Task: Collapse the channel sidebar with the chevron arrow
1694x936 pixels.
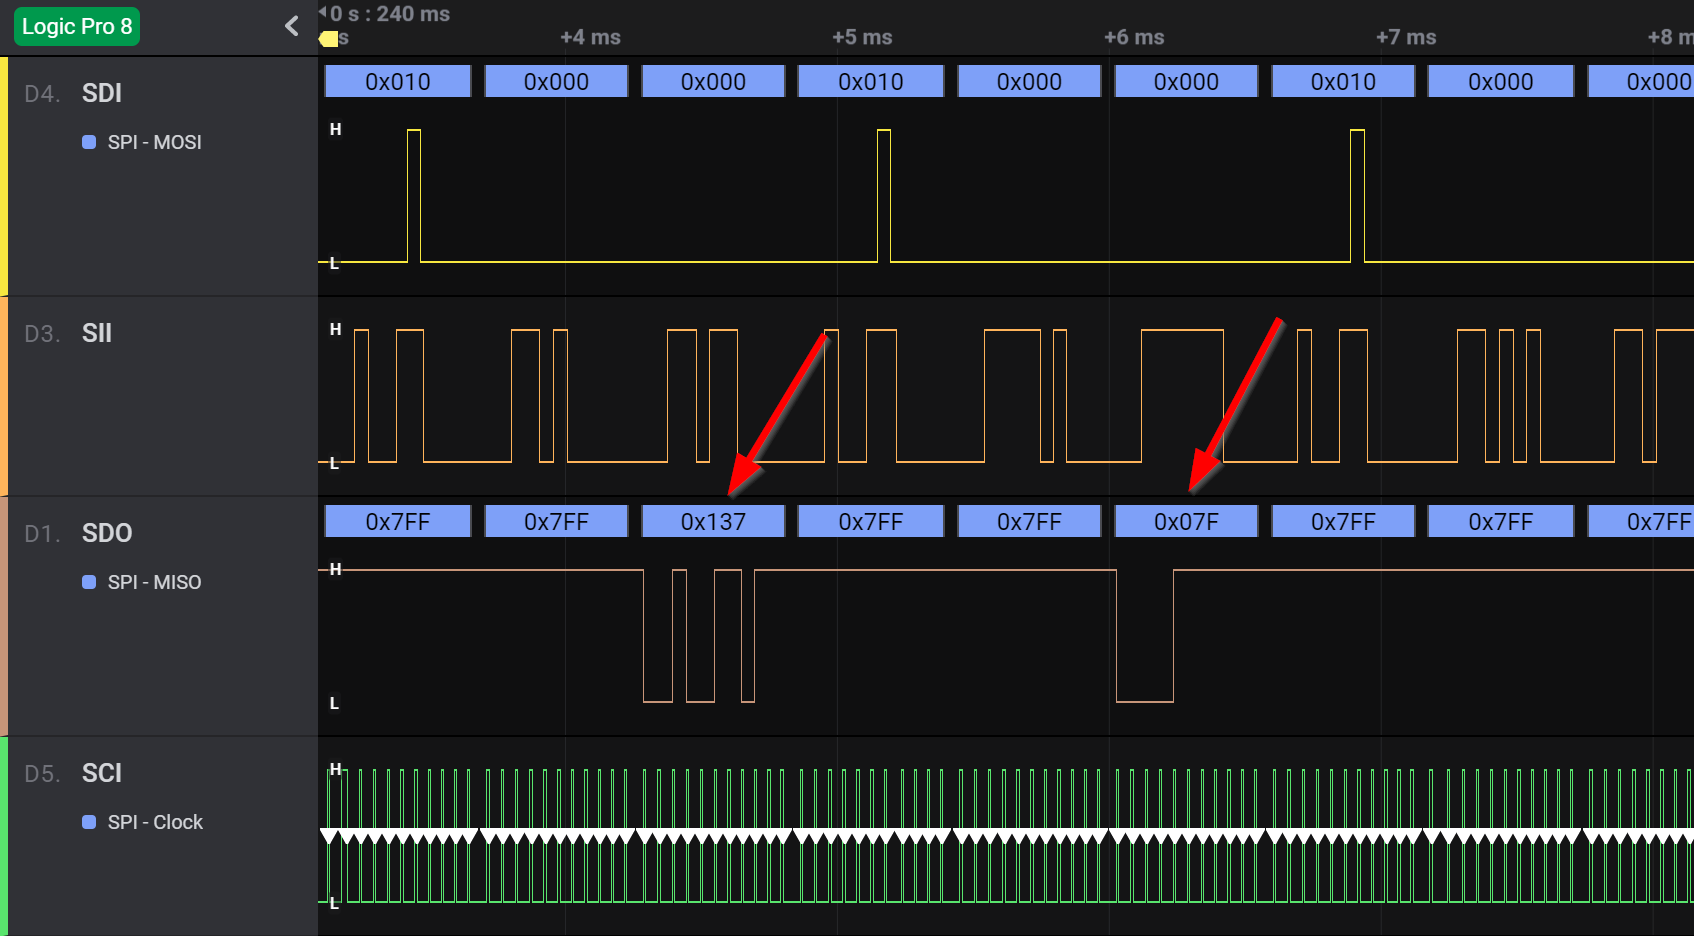Action: click(x=292, y=26)
